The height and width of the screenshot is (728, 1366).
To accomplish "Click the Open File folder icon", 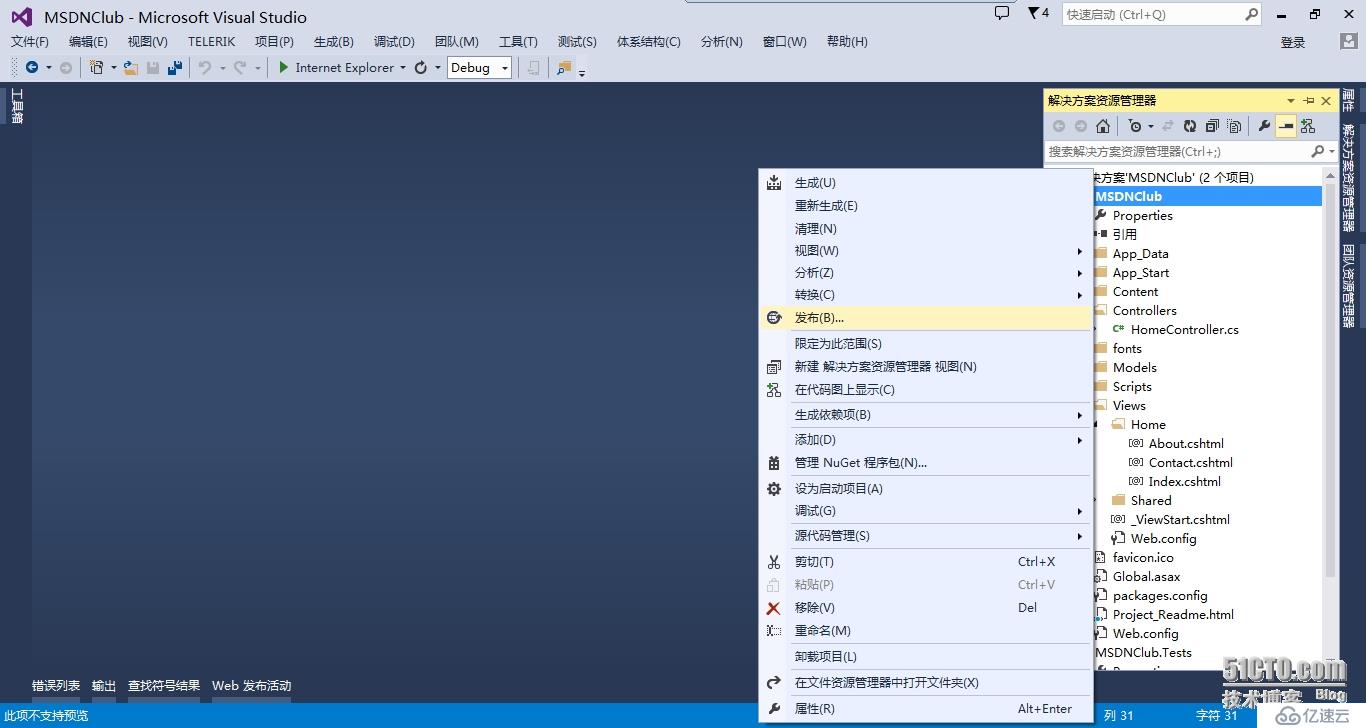I will point(131,67).
